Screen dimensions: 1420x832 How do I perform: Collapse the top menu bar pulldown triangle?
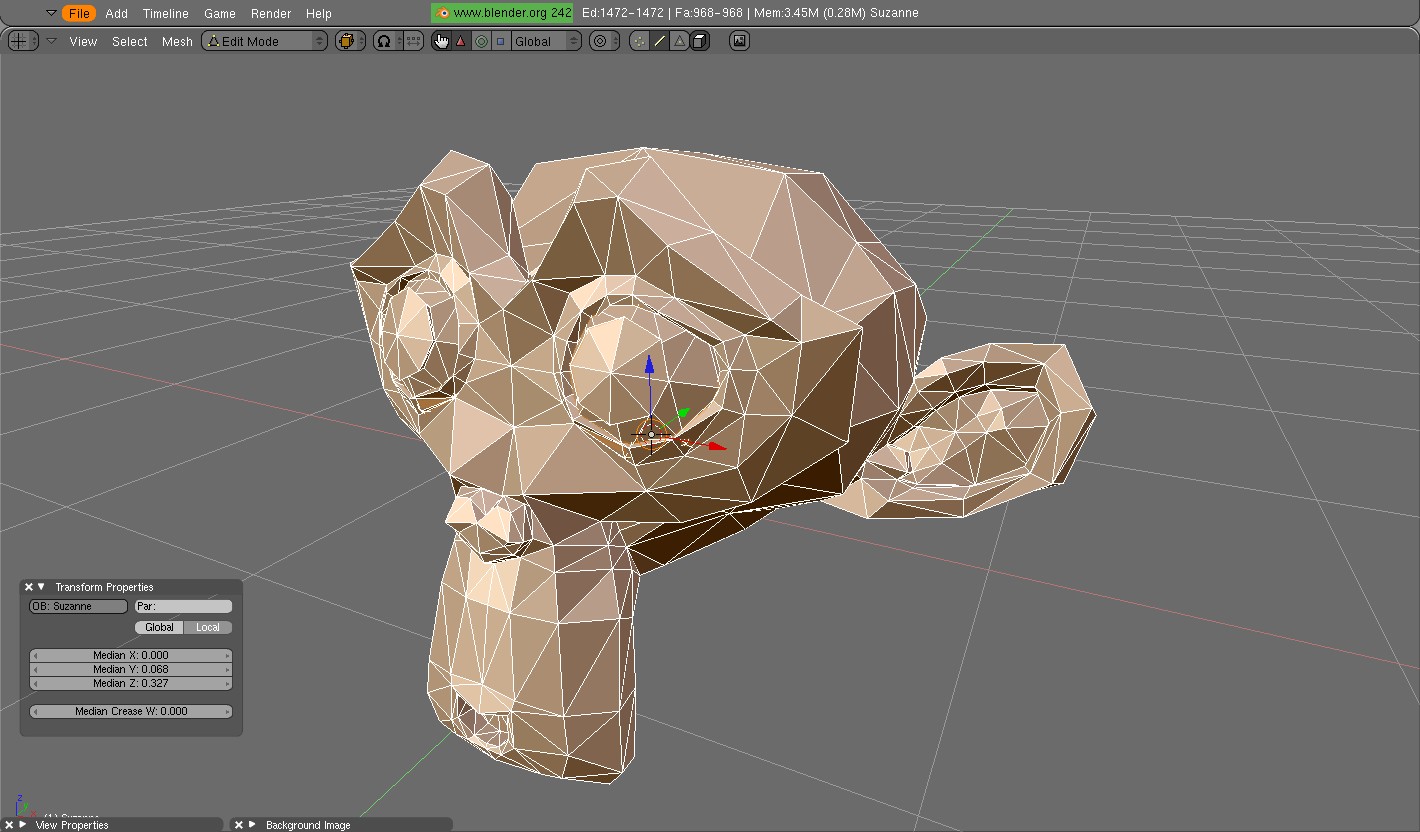(x=51, y=13)
